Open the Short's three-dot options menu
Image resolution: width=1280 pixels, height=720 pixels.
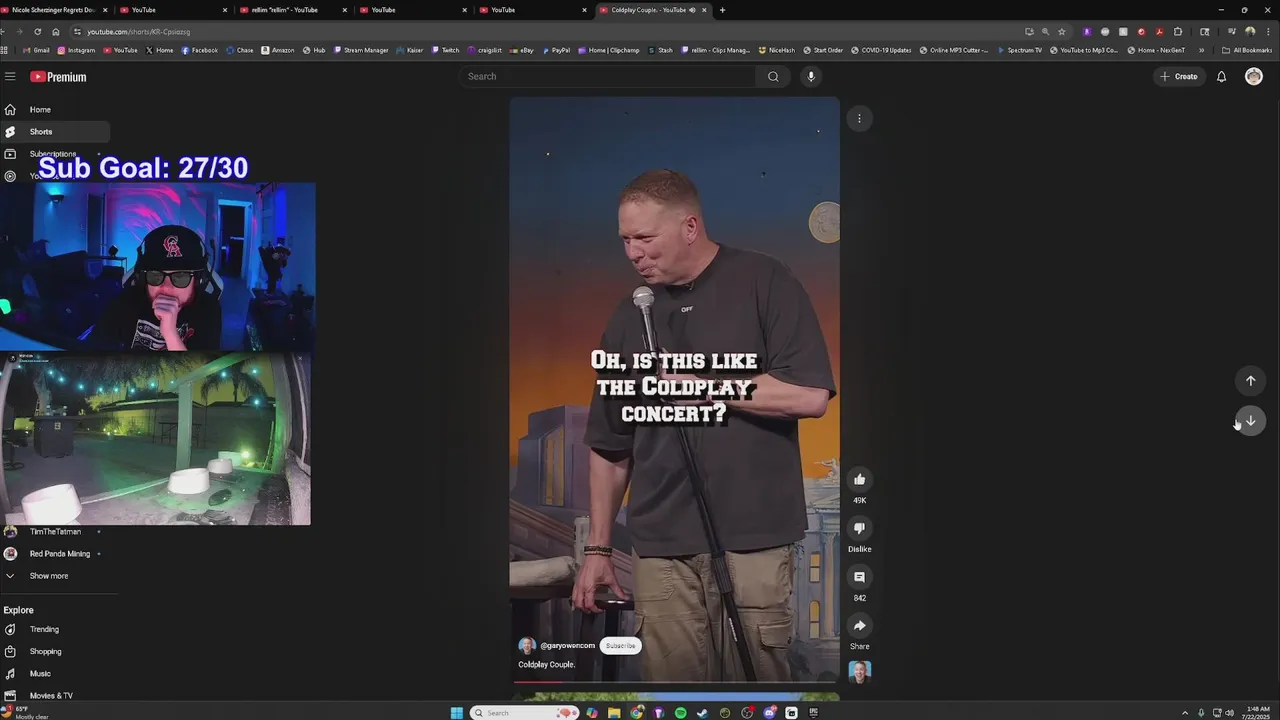coord(859,118)
